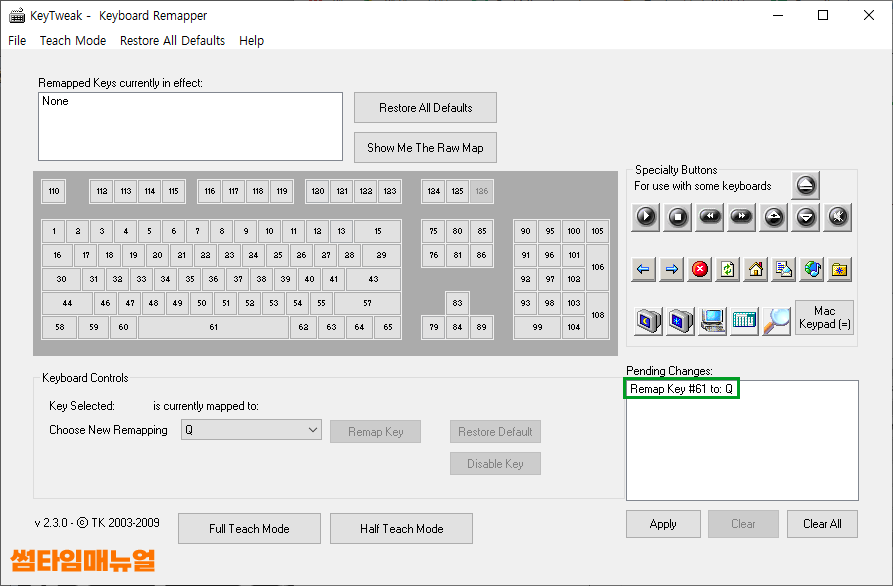Select 'None' in the remapped keys list
Image resolution: width=893 pixels, height=586 pixels.
tap(55, 101)
